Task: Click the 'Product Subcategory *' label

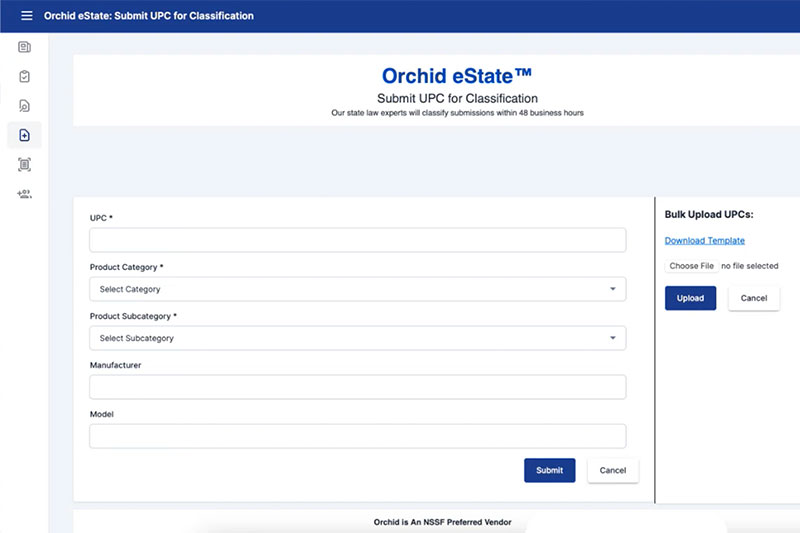Action: coord(133,316)
